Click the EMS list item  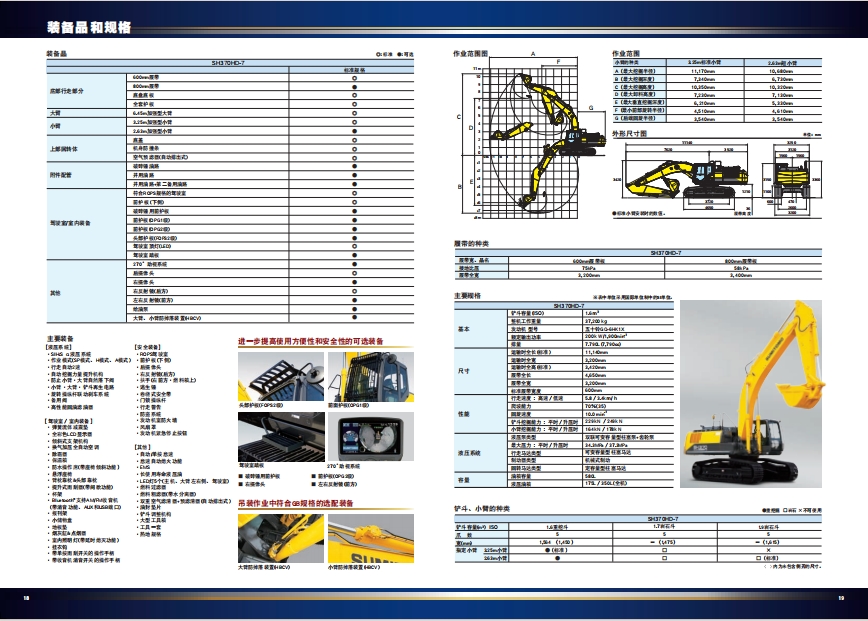coord(144,467)
